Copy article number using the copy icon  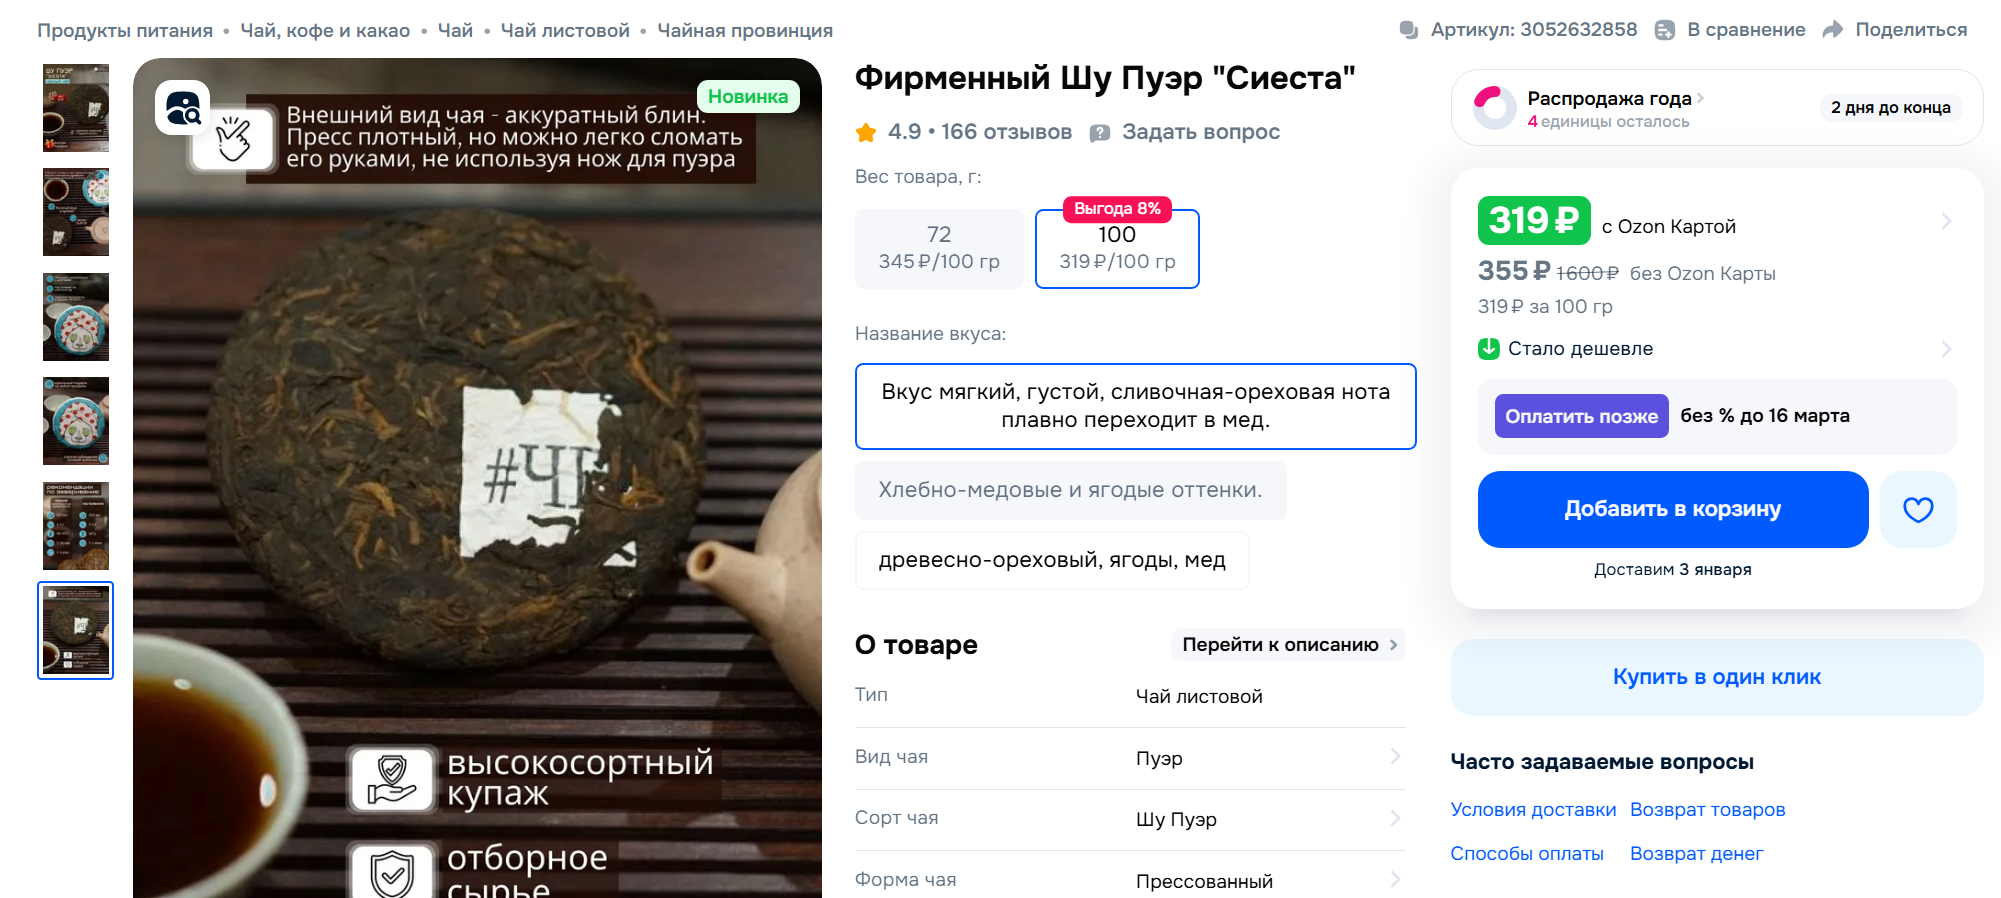pyautogui.click(x=1408, y=30)
